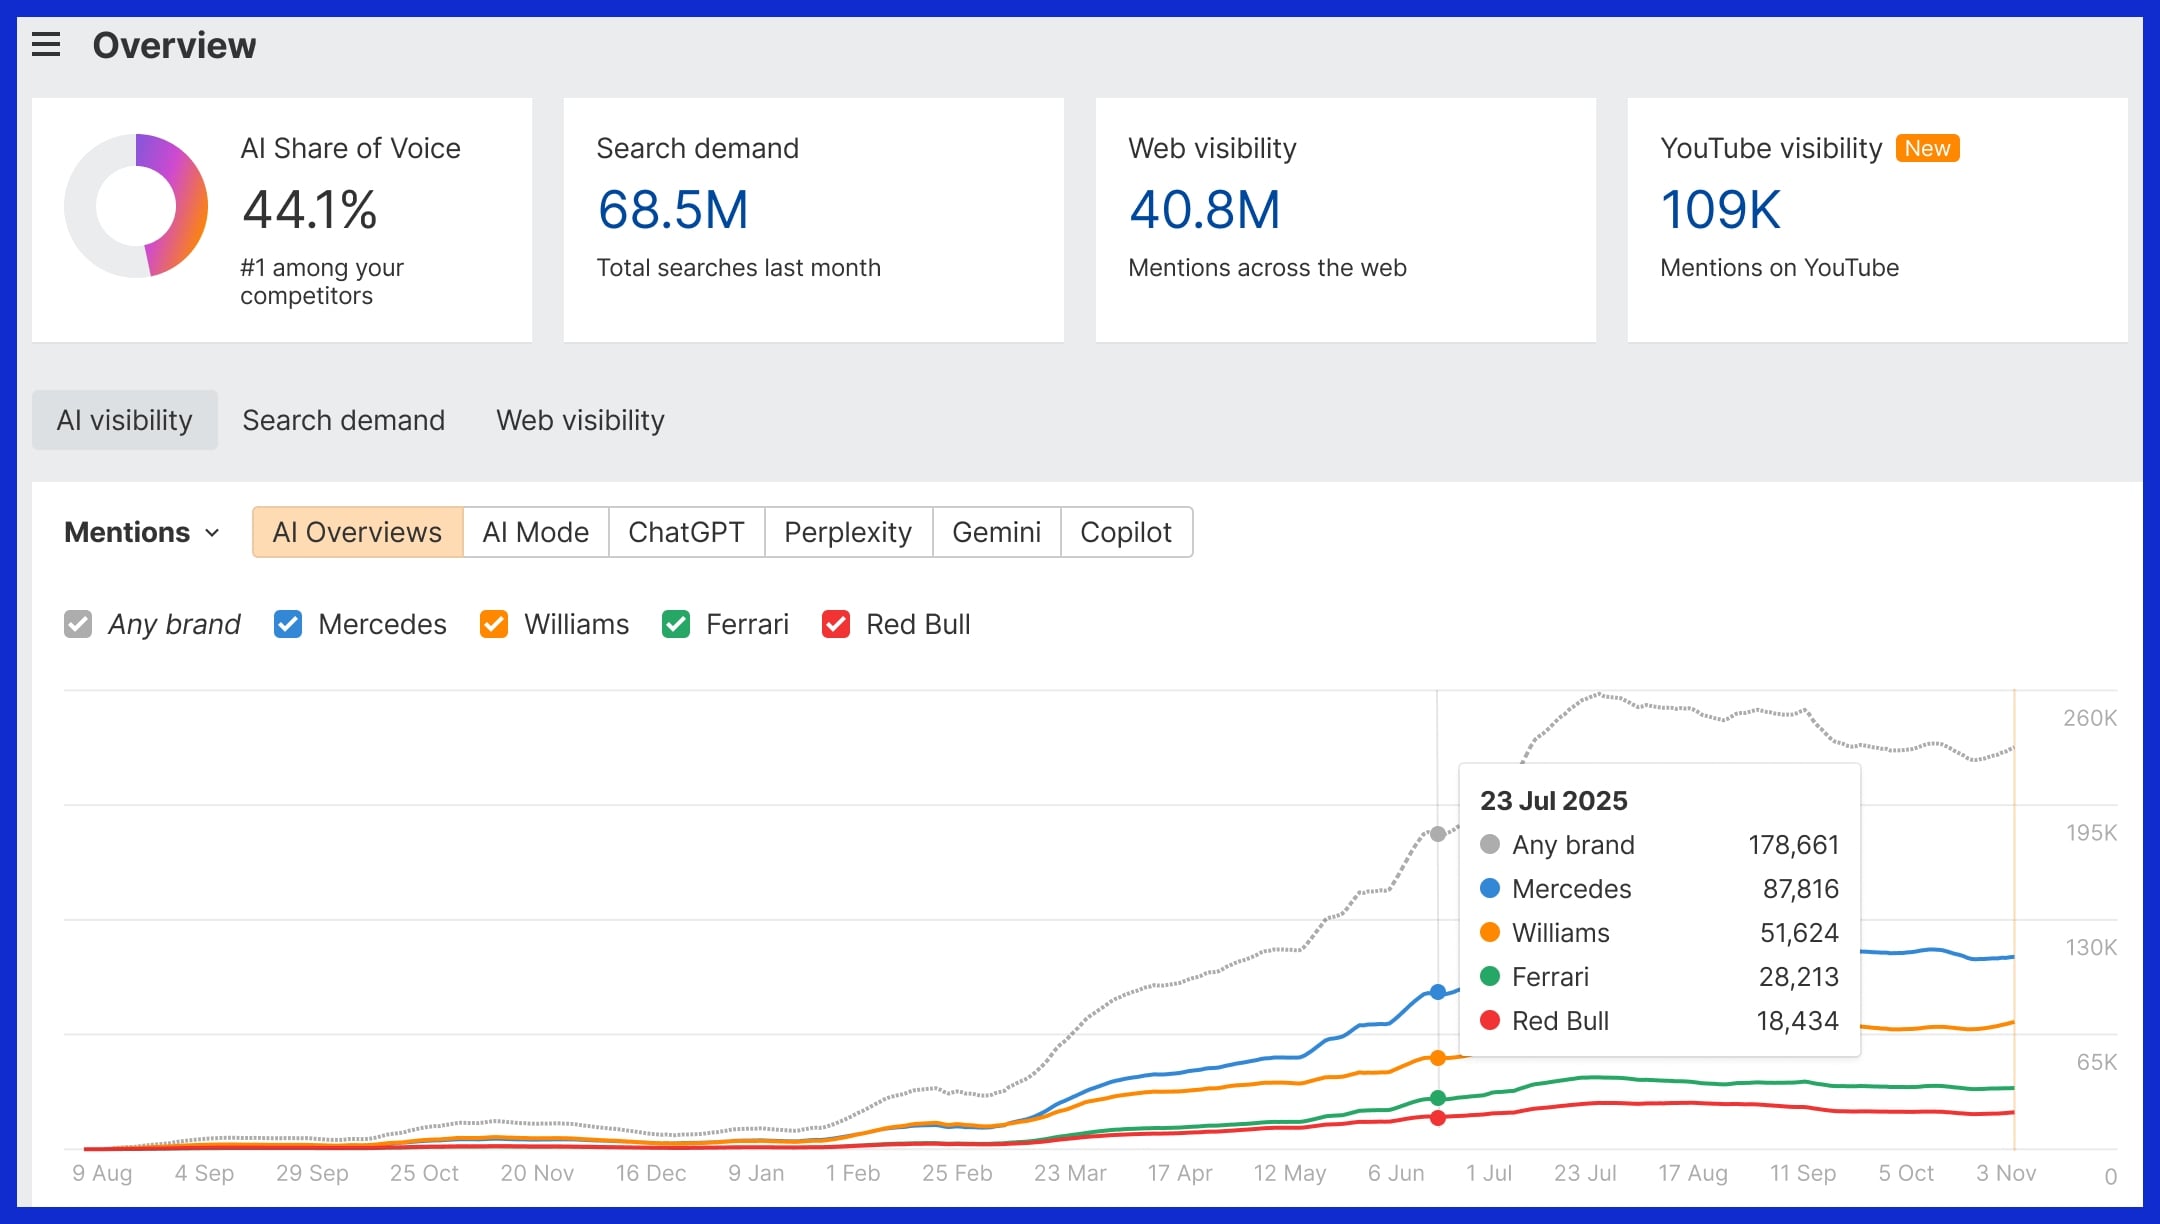Screen dimensions: 2160x1224
Task: Click the gray Any brand data point on chart
Action: pyautogui.click(x=1438, y=834)
